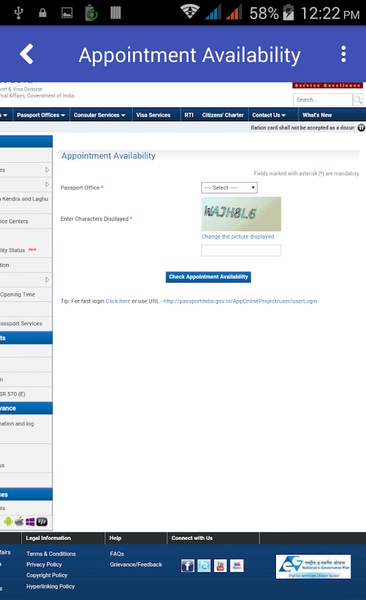The image size is (366, 600).
Task: Click the Windows app icon
Action: [x=30, y=522]
